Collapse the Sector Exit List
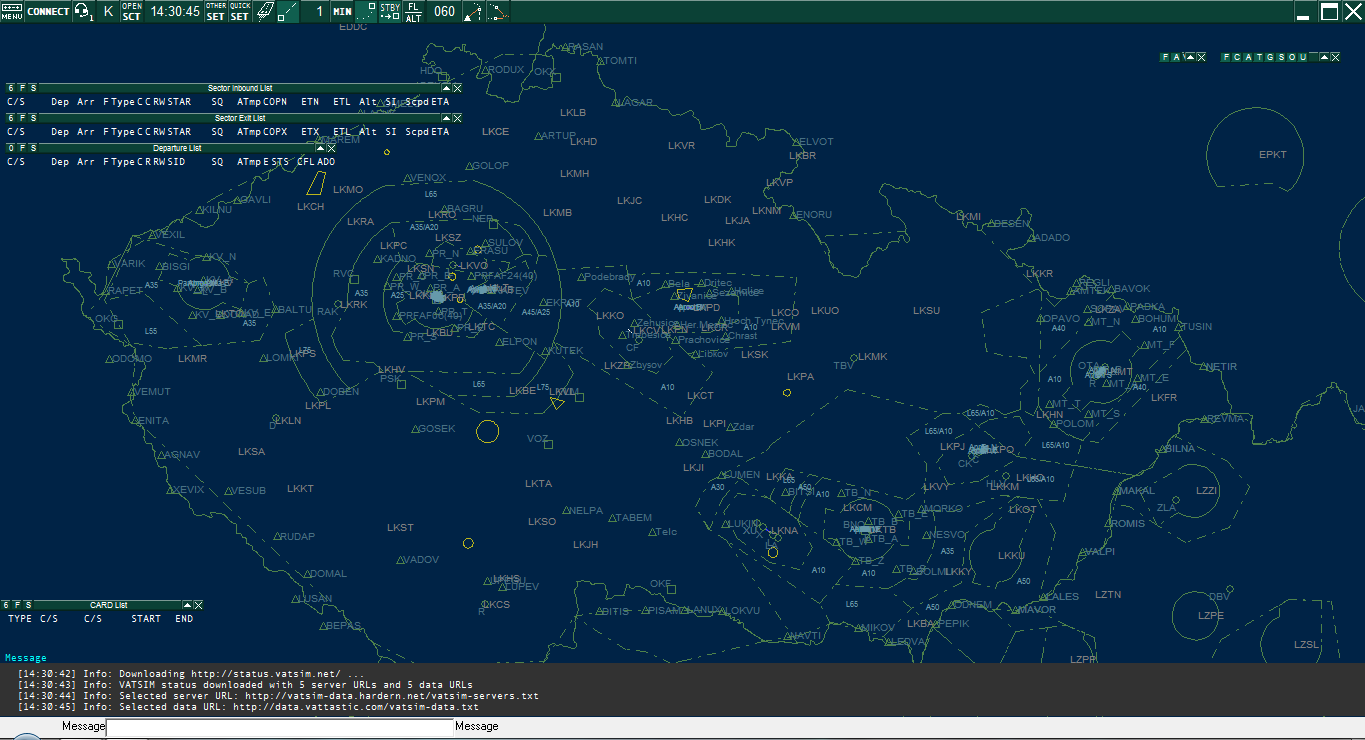Screen dimensions: 1365x740 point(446,118)
